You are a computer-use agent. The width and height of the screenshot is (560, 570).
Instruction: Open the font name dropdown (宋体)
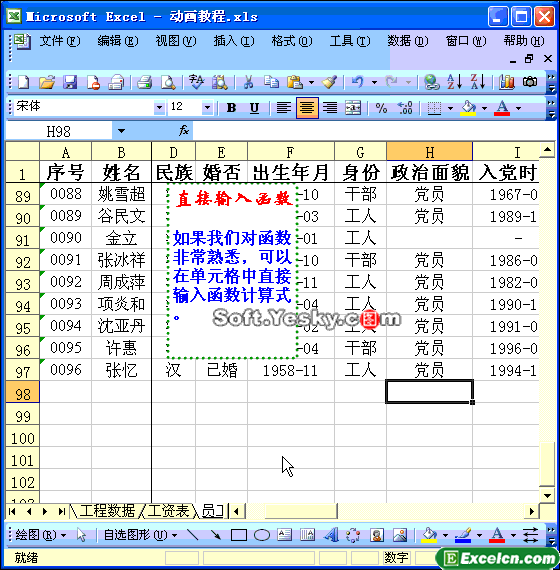click(x=159, y=108)
